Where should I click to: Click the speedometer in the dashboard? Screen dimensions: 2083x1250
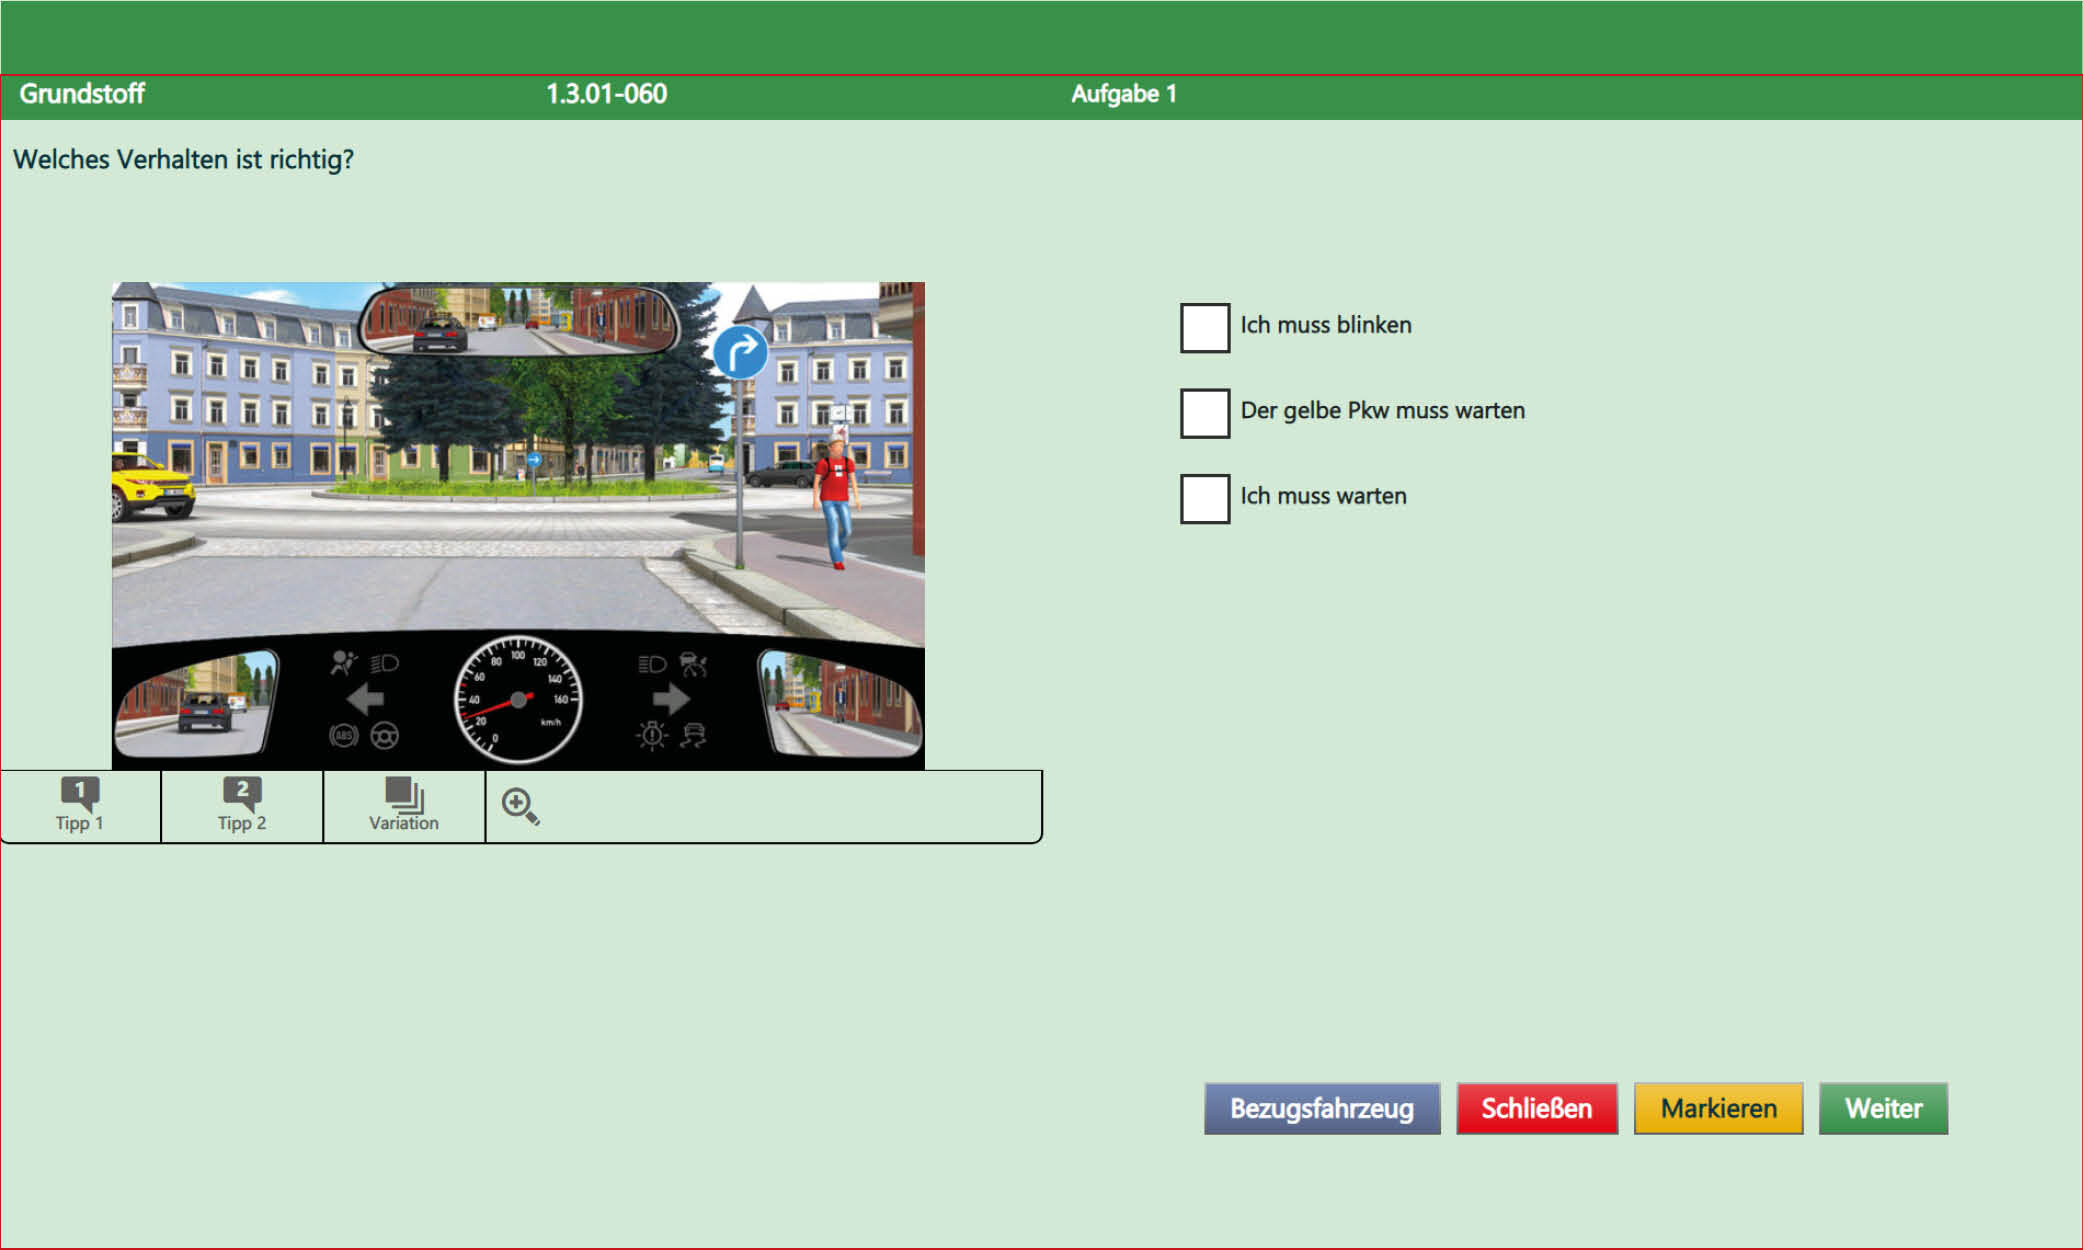click(518, 699)
